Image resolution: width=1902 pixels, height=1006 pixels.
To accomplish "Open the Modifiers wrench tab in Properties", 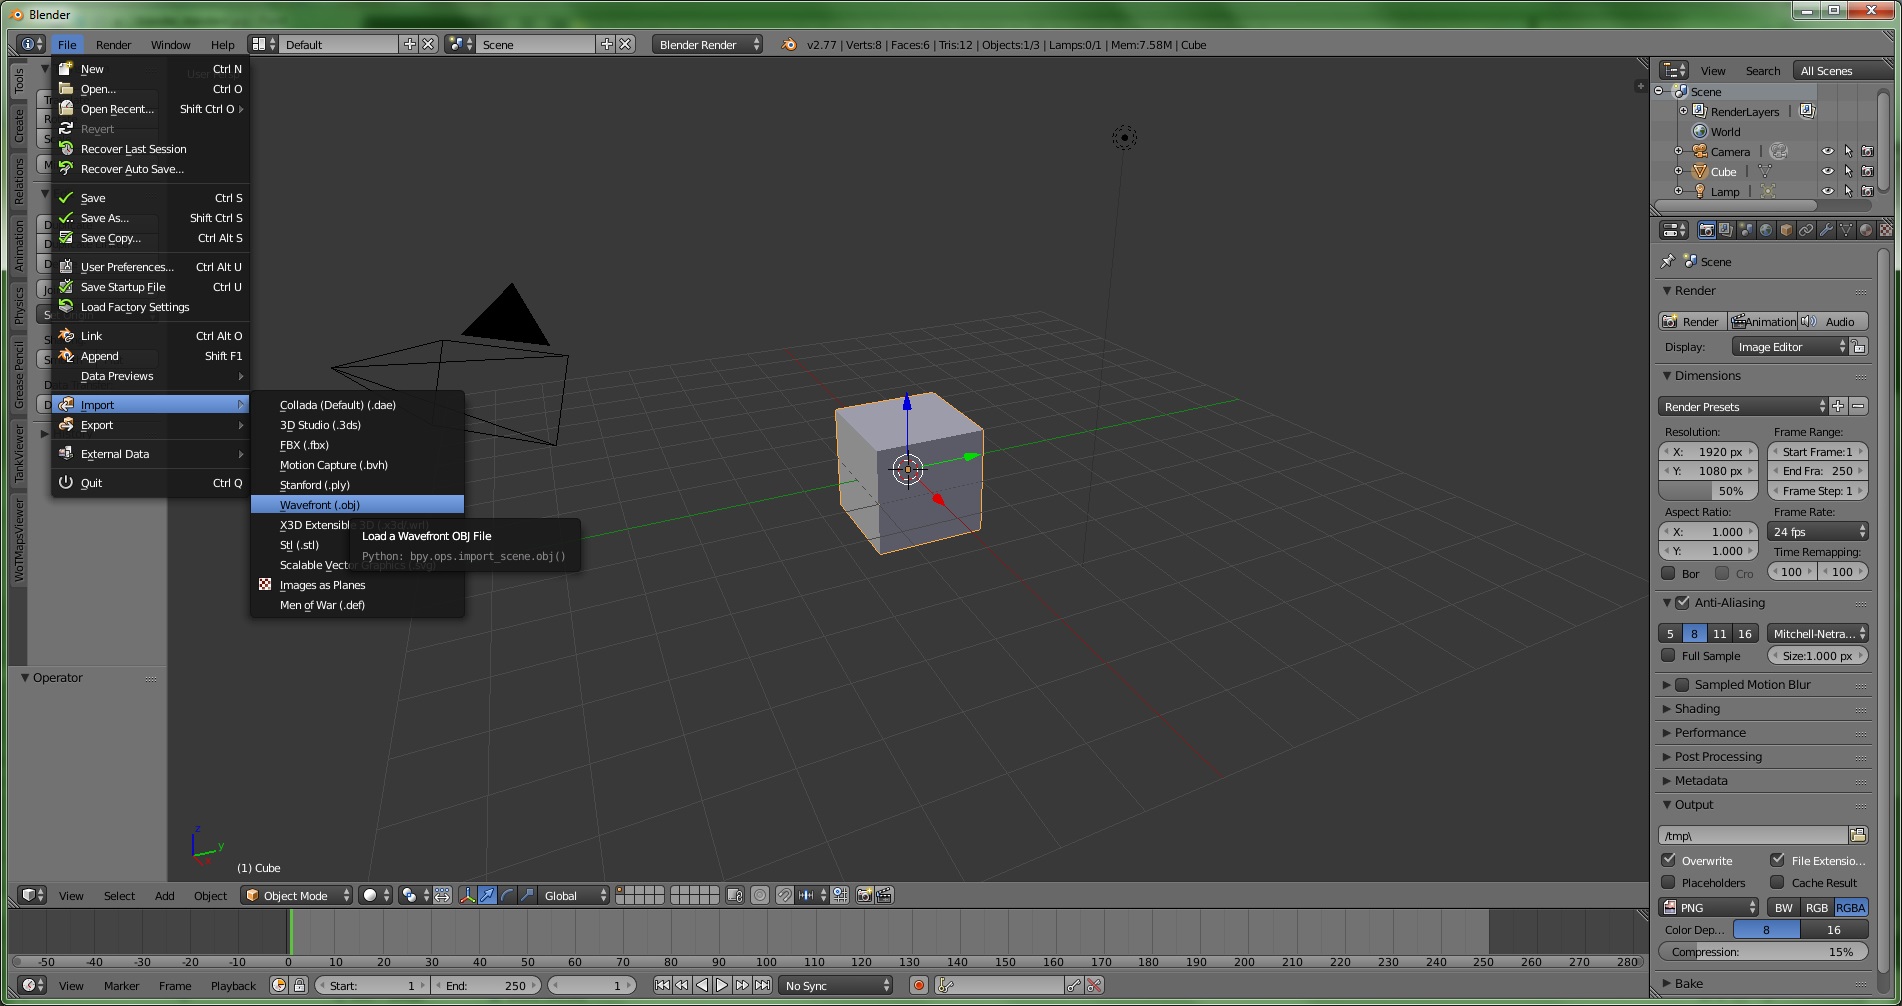I will (1826, 230).
